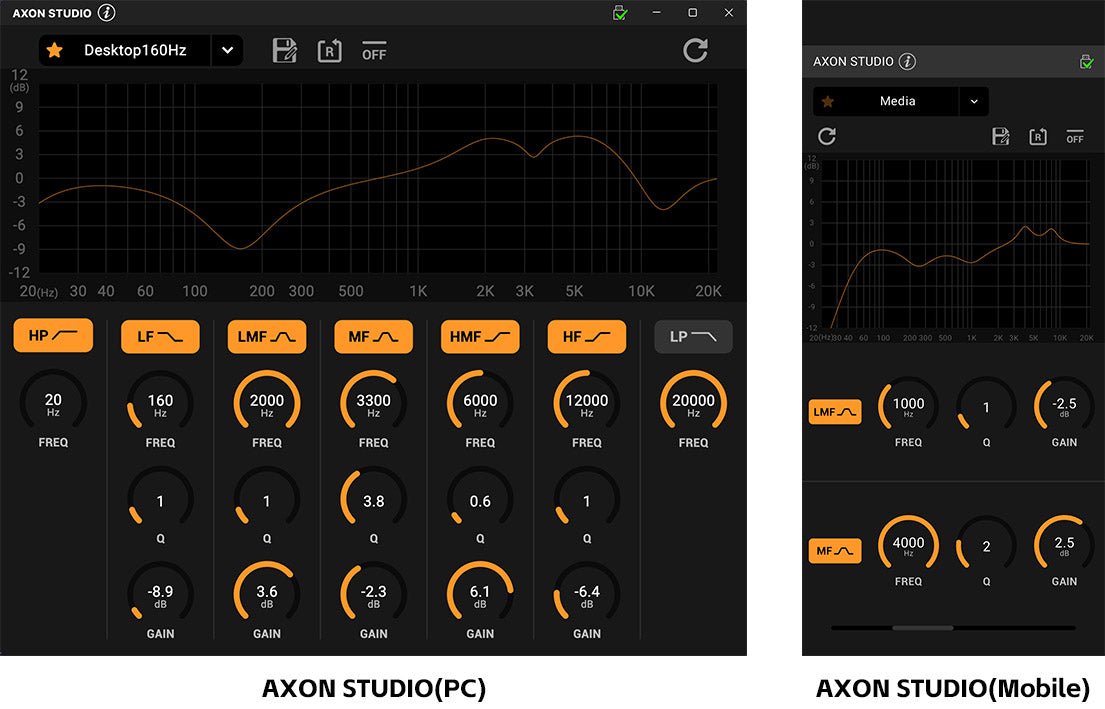The height and width of the screenshot is (709, 1105).
Task: Click the refresh icon in the mobile view
Action: click(827, 136)
